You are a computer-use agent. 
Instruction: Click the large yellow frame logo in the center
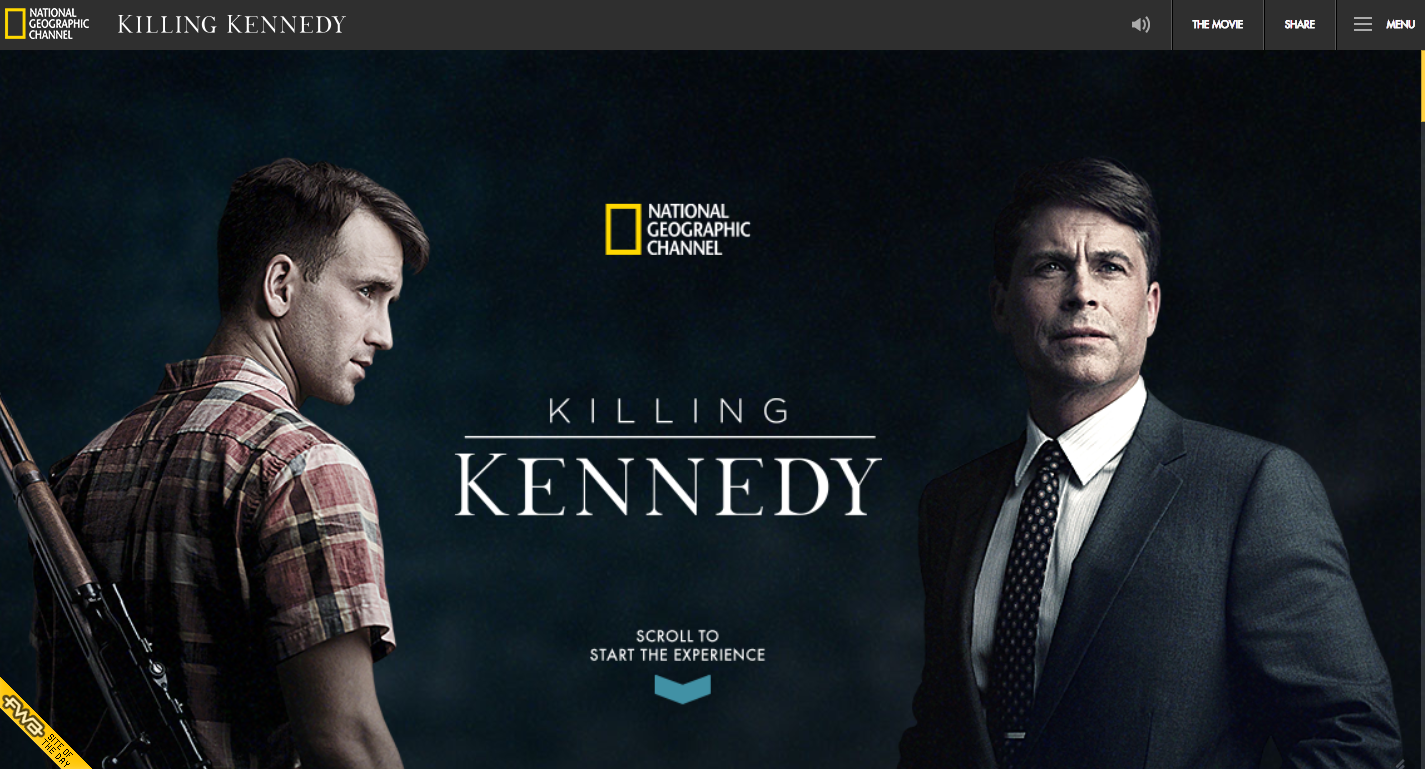point(622,229)
